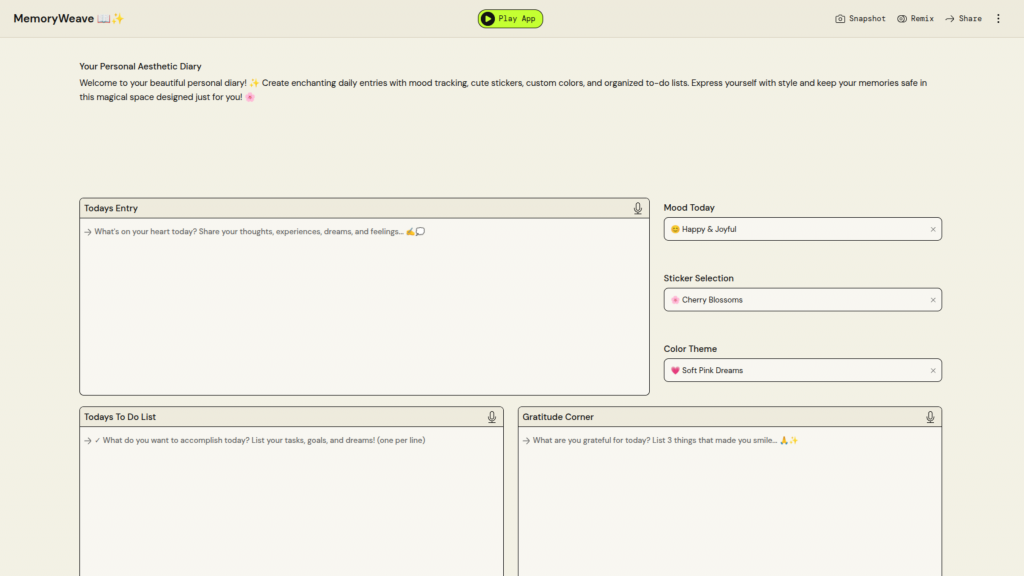The image size is (1024, 576).
Task: Click the microphone icon in Todays Entry
Action: pyautogui.click(x=638, y=208)
